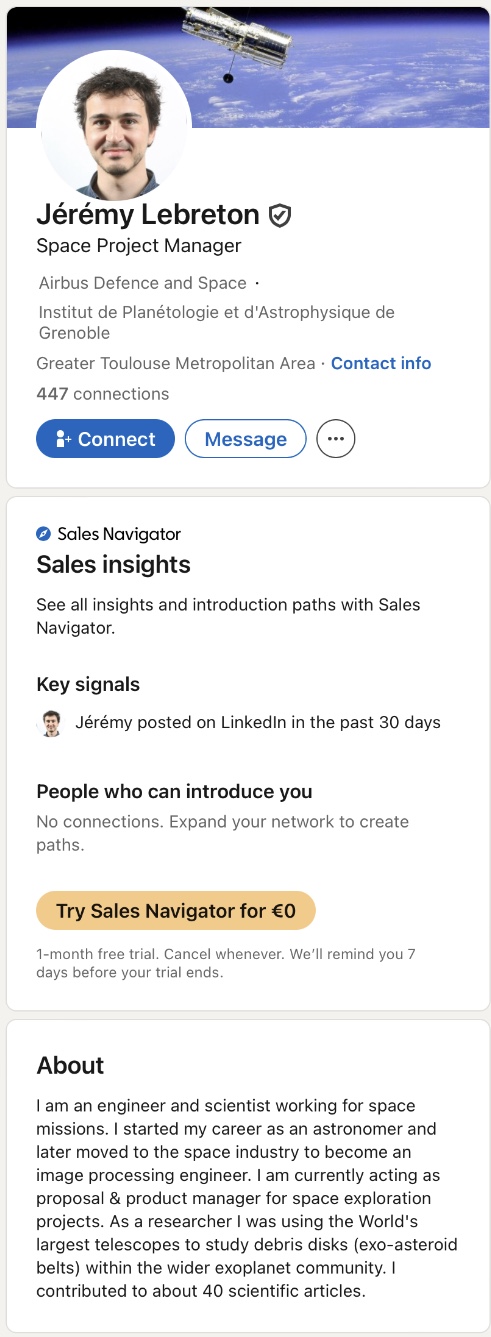Click Try Sales Navigator for €0
The image size is (491, 1337).
[x=176, y=911]
